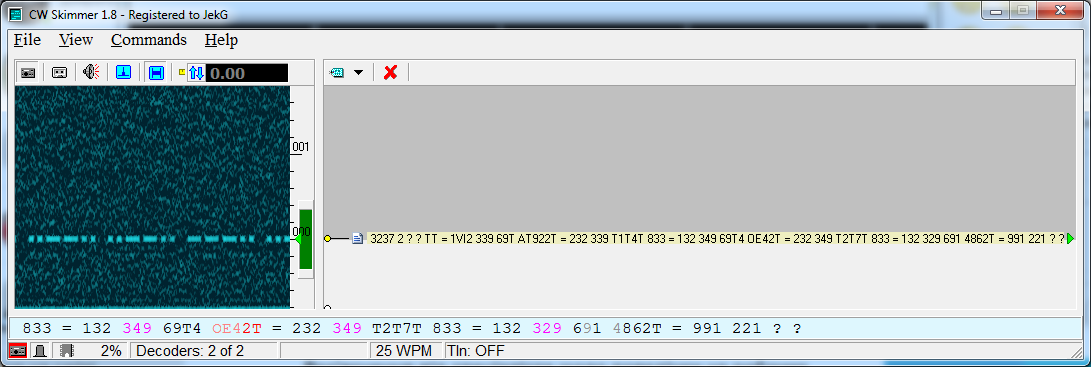Click the green arrow at end of decoded line
Viewport: 1091px width, 367px height.
[x=1070, y=239]
